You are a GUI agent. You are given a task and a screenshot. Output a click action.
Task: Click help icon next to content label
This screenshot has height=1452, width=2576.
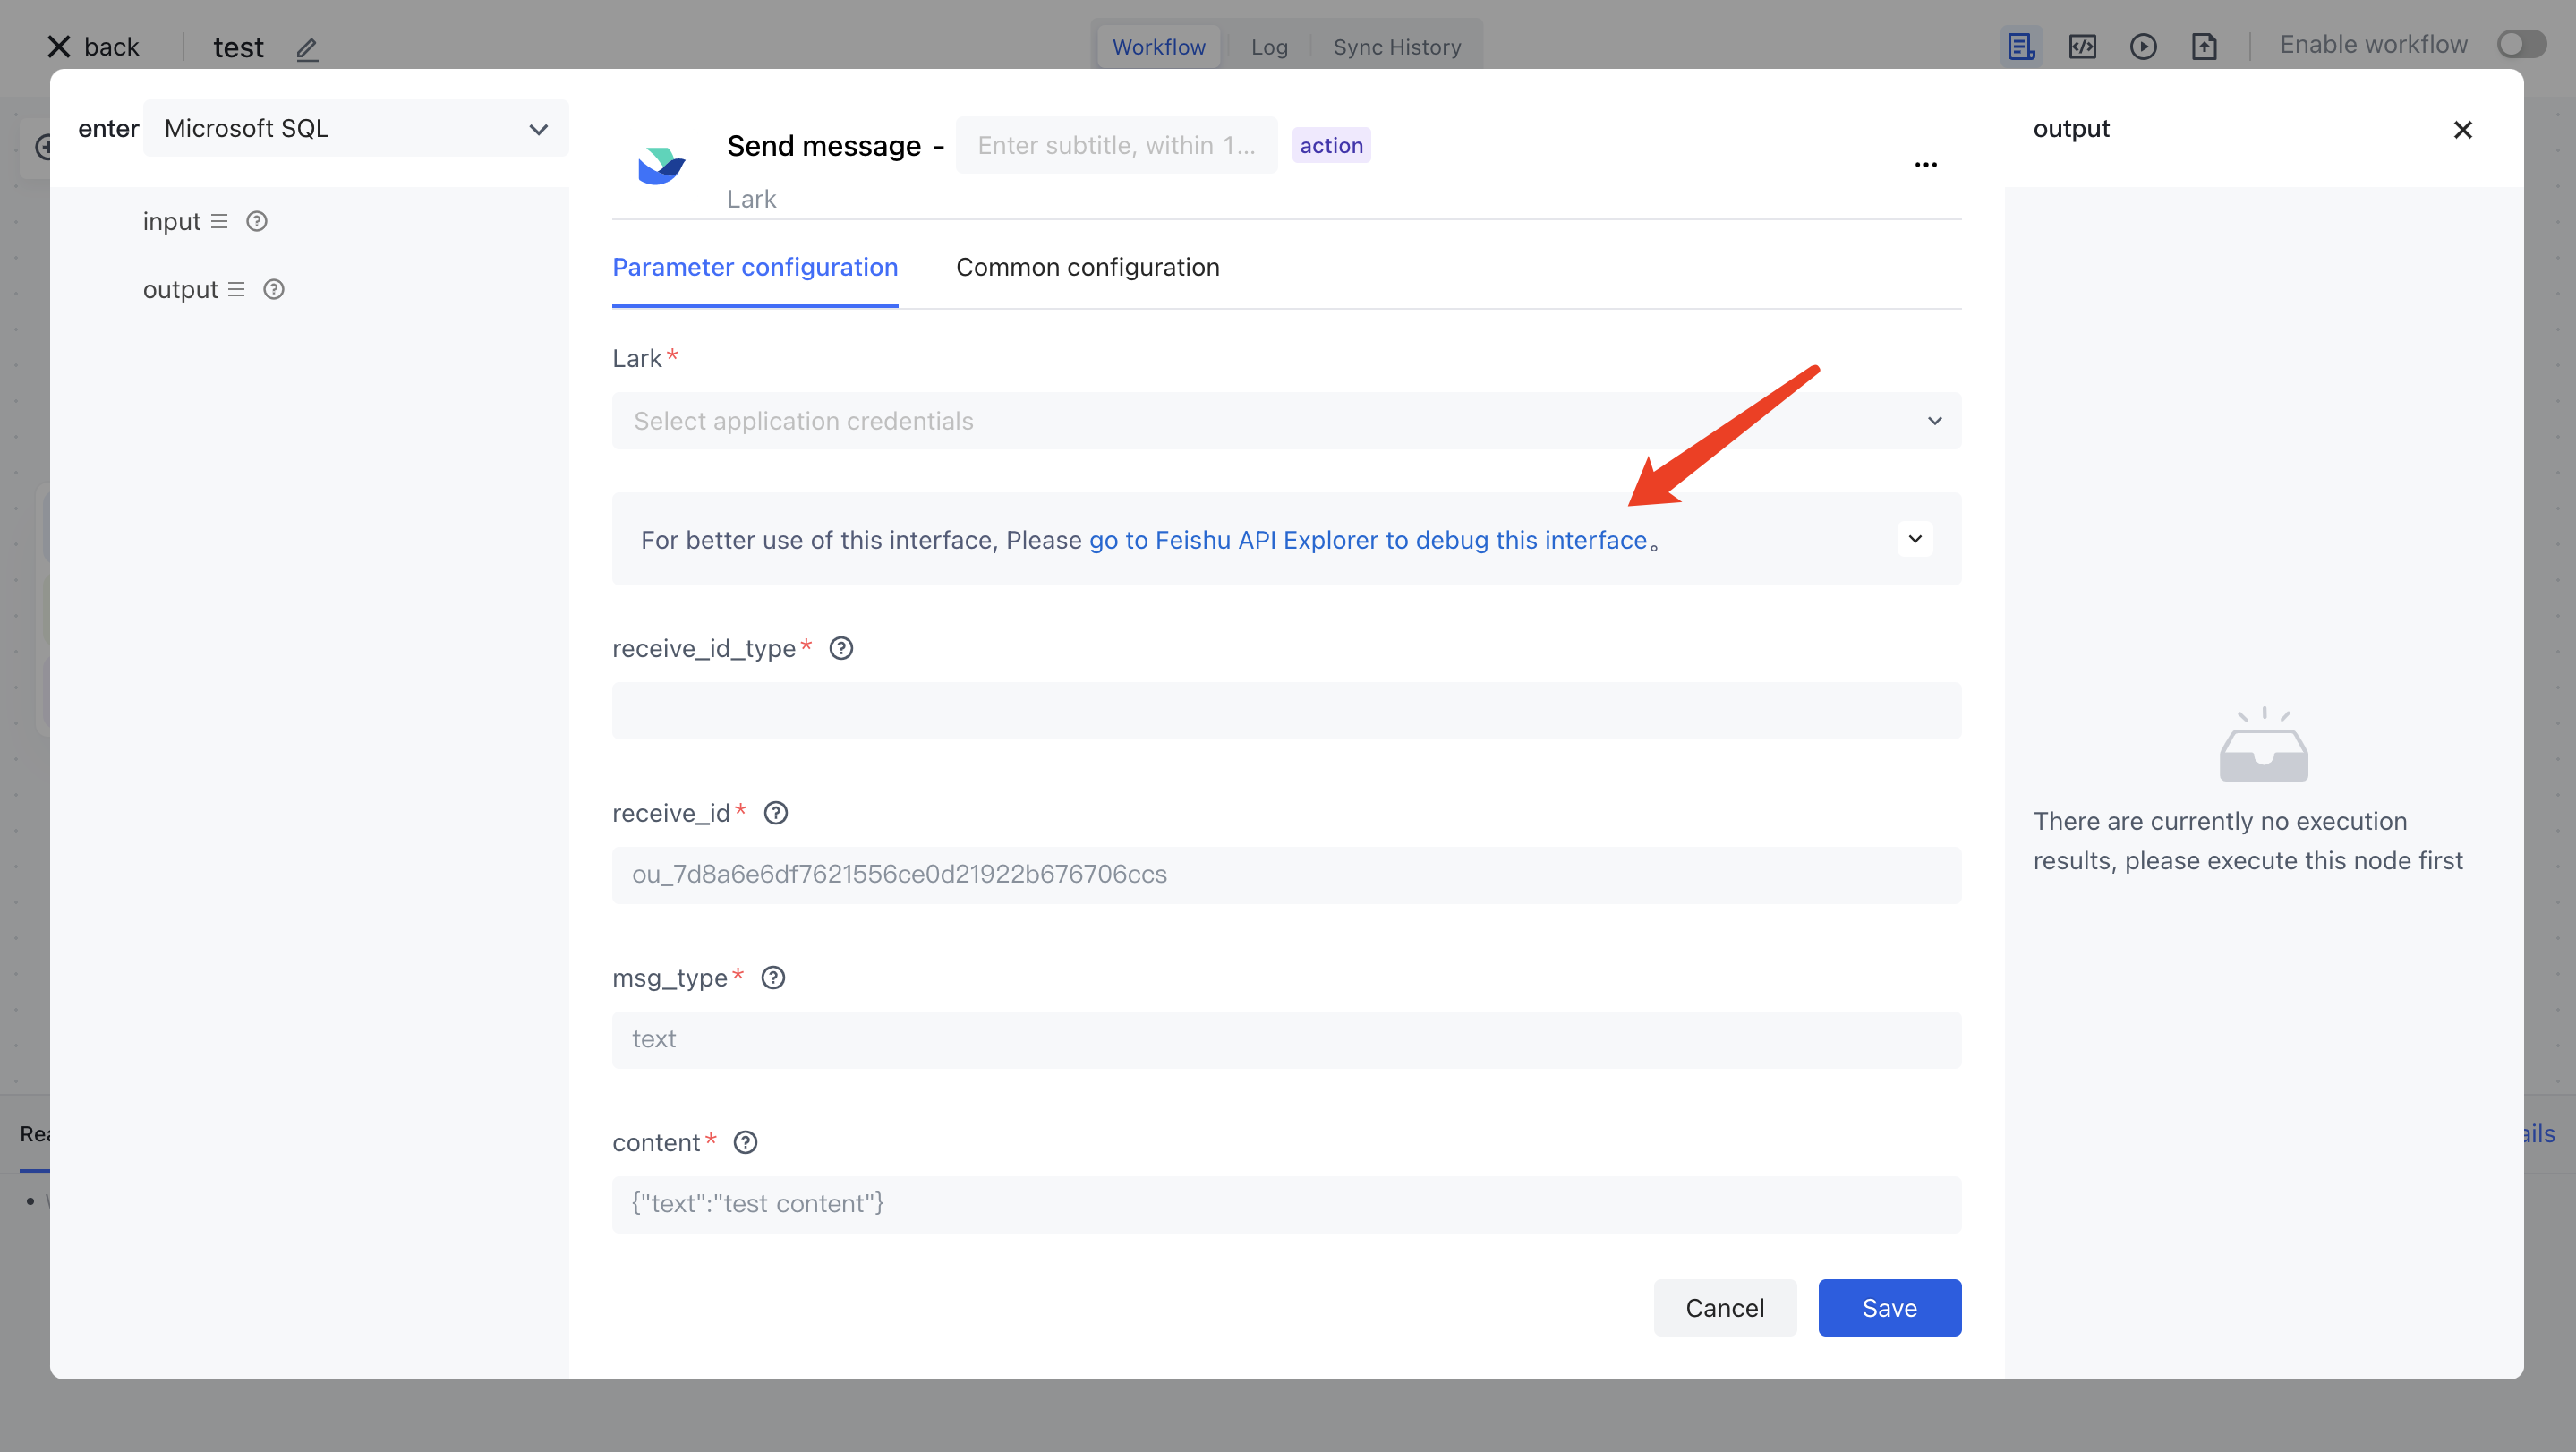tap(745, 1142)
